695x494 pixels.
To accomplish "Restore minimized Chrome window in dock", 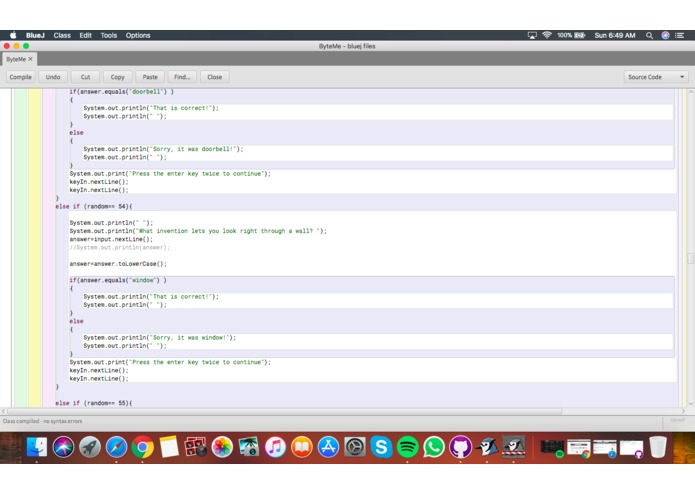I will [578, 447].
